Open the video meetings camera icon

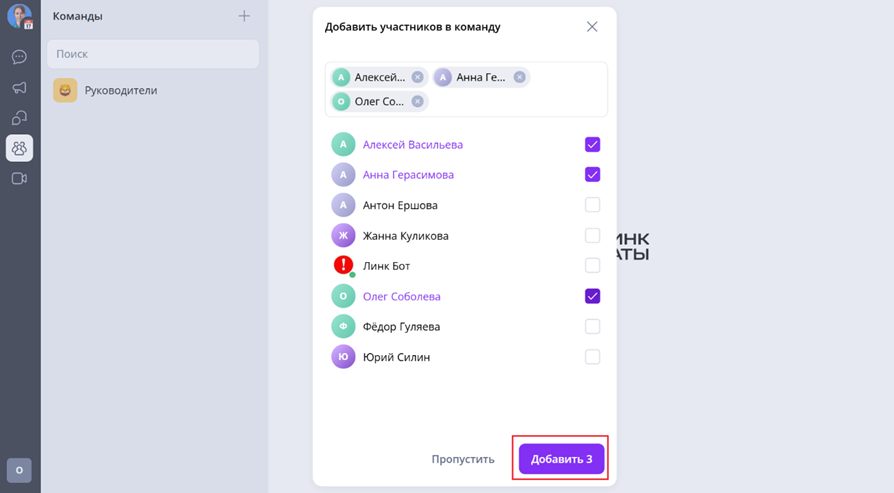[19, 178]
